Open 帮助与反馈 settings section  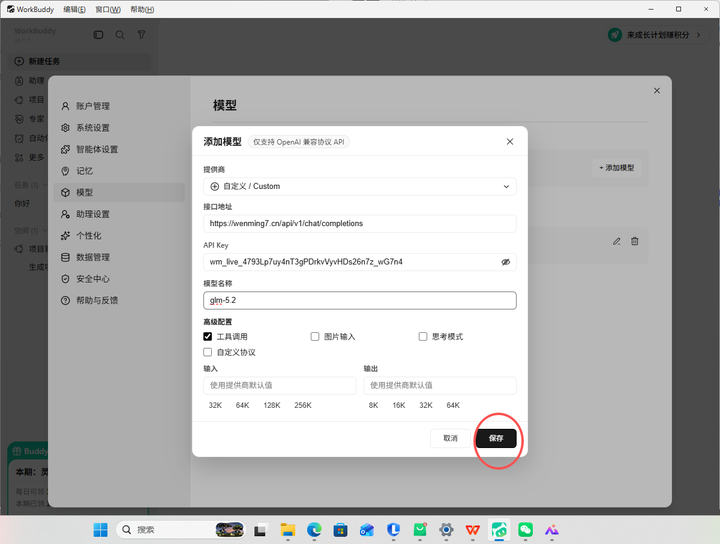tap(119, 300)
